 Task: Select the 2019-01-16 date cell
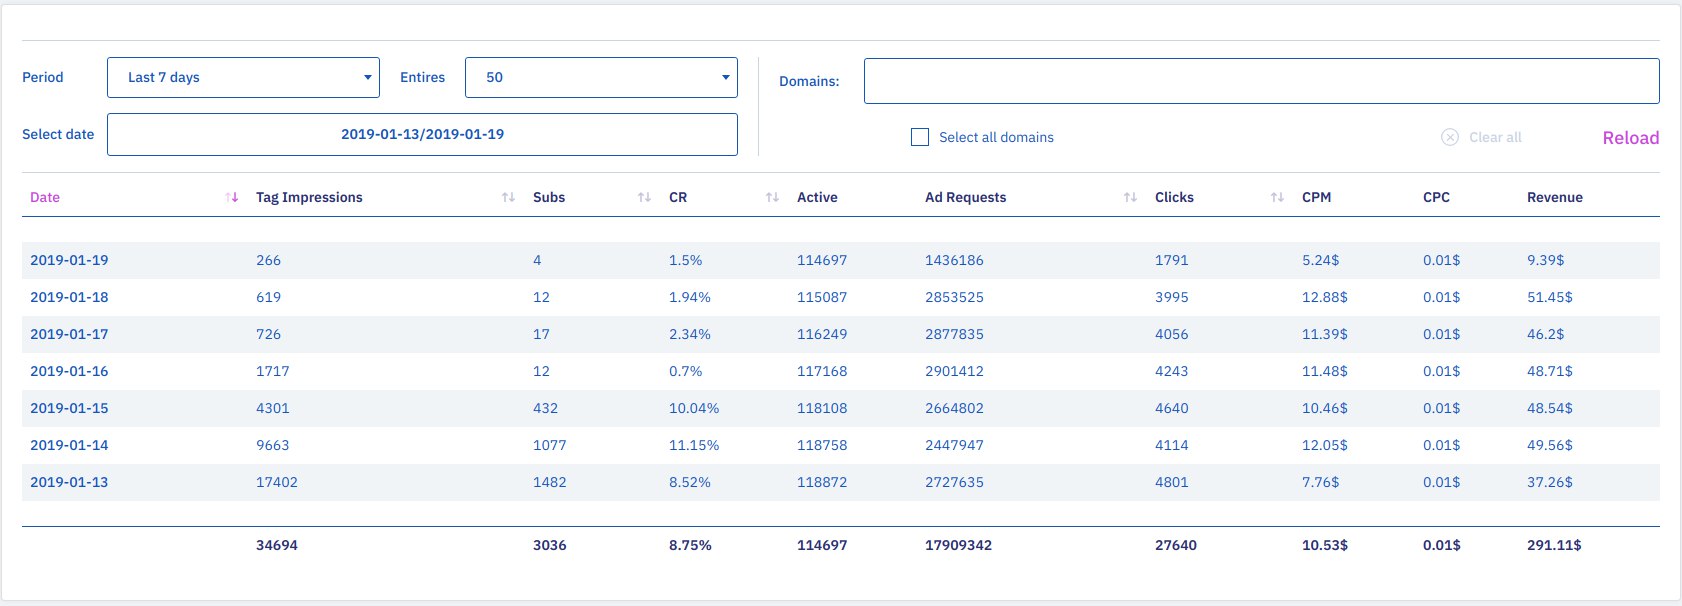pyautogui.click(x=69, y=371)
